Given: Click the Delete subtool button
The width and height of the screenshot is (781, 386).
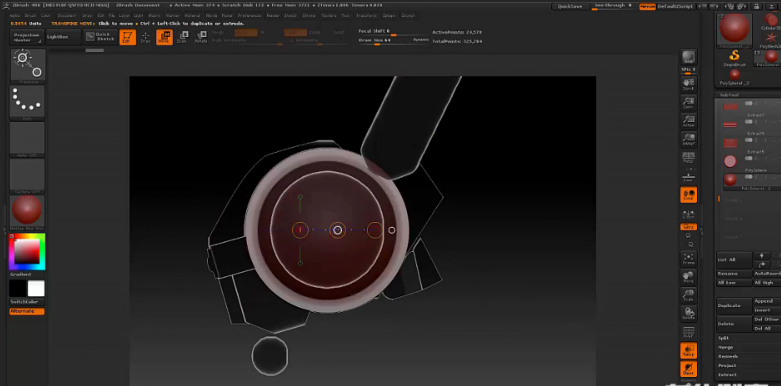Looking at the screenshot, I should pyautogui.click(x=734, y=324).
